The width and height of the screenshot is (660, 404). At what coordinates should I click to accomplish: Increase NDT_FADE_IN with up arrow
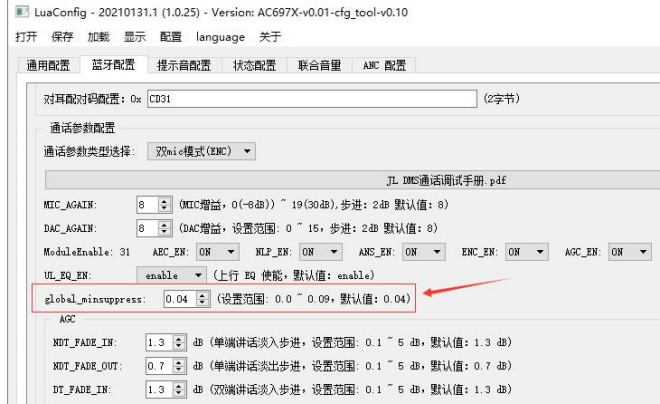pos(179,339)
